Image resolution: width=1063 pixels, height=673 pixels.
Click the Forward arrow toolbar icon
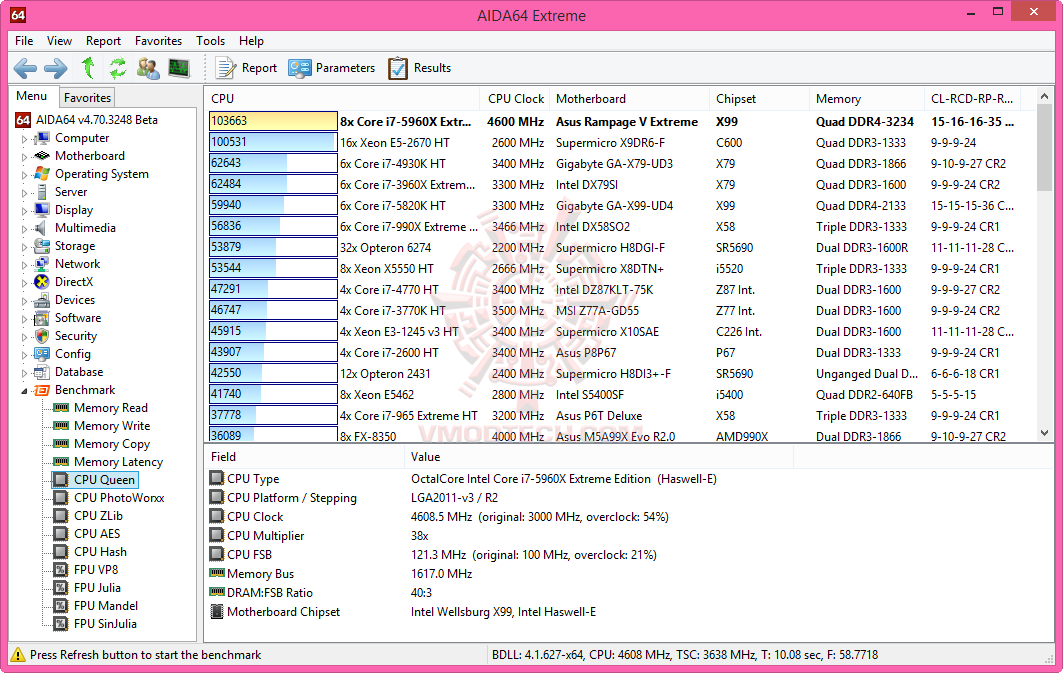[56, 68]
